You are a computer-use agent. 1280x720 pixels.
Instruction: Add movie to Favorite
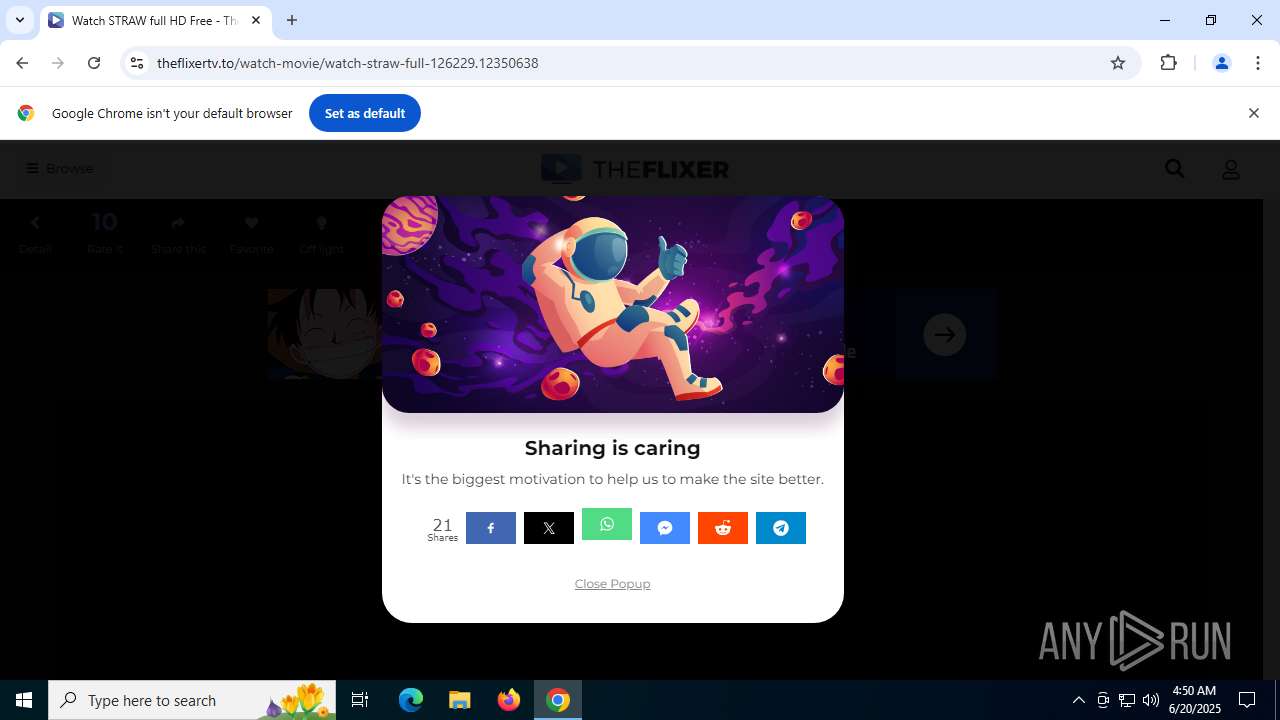[251, 235]
